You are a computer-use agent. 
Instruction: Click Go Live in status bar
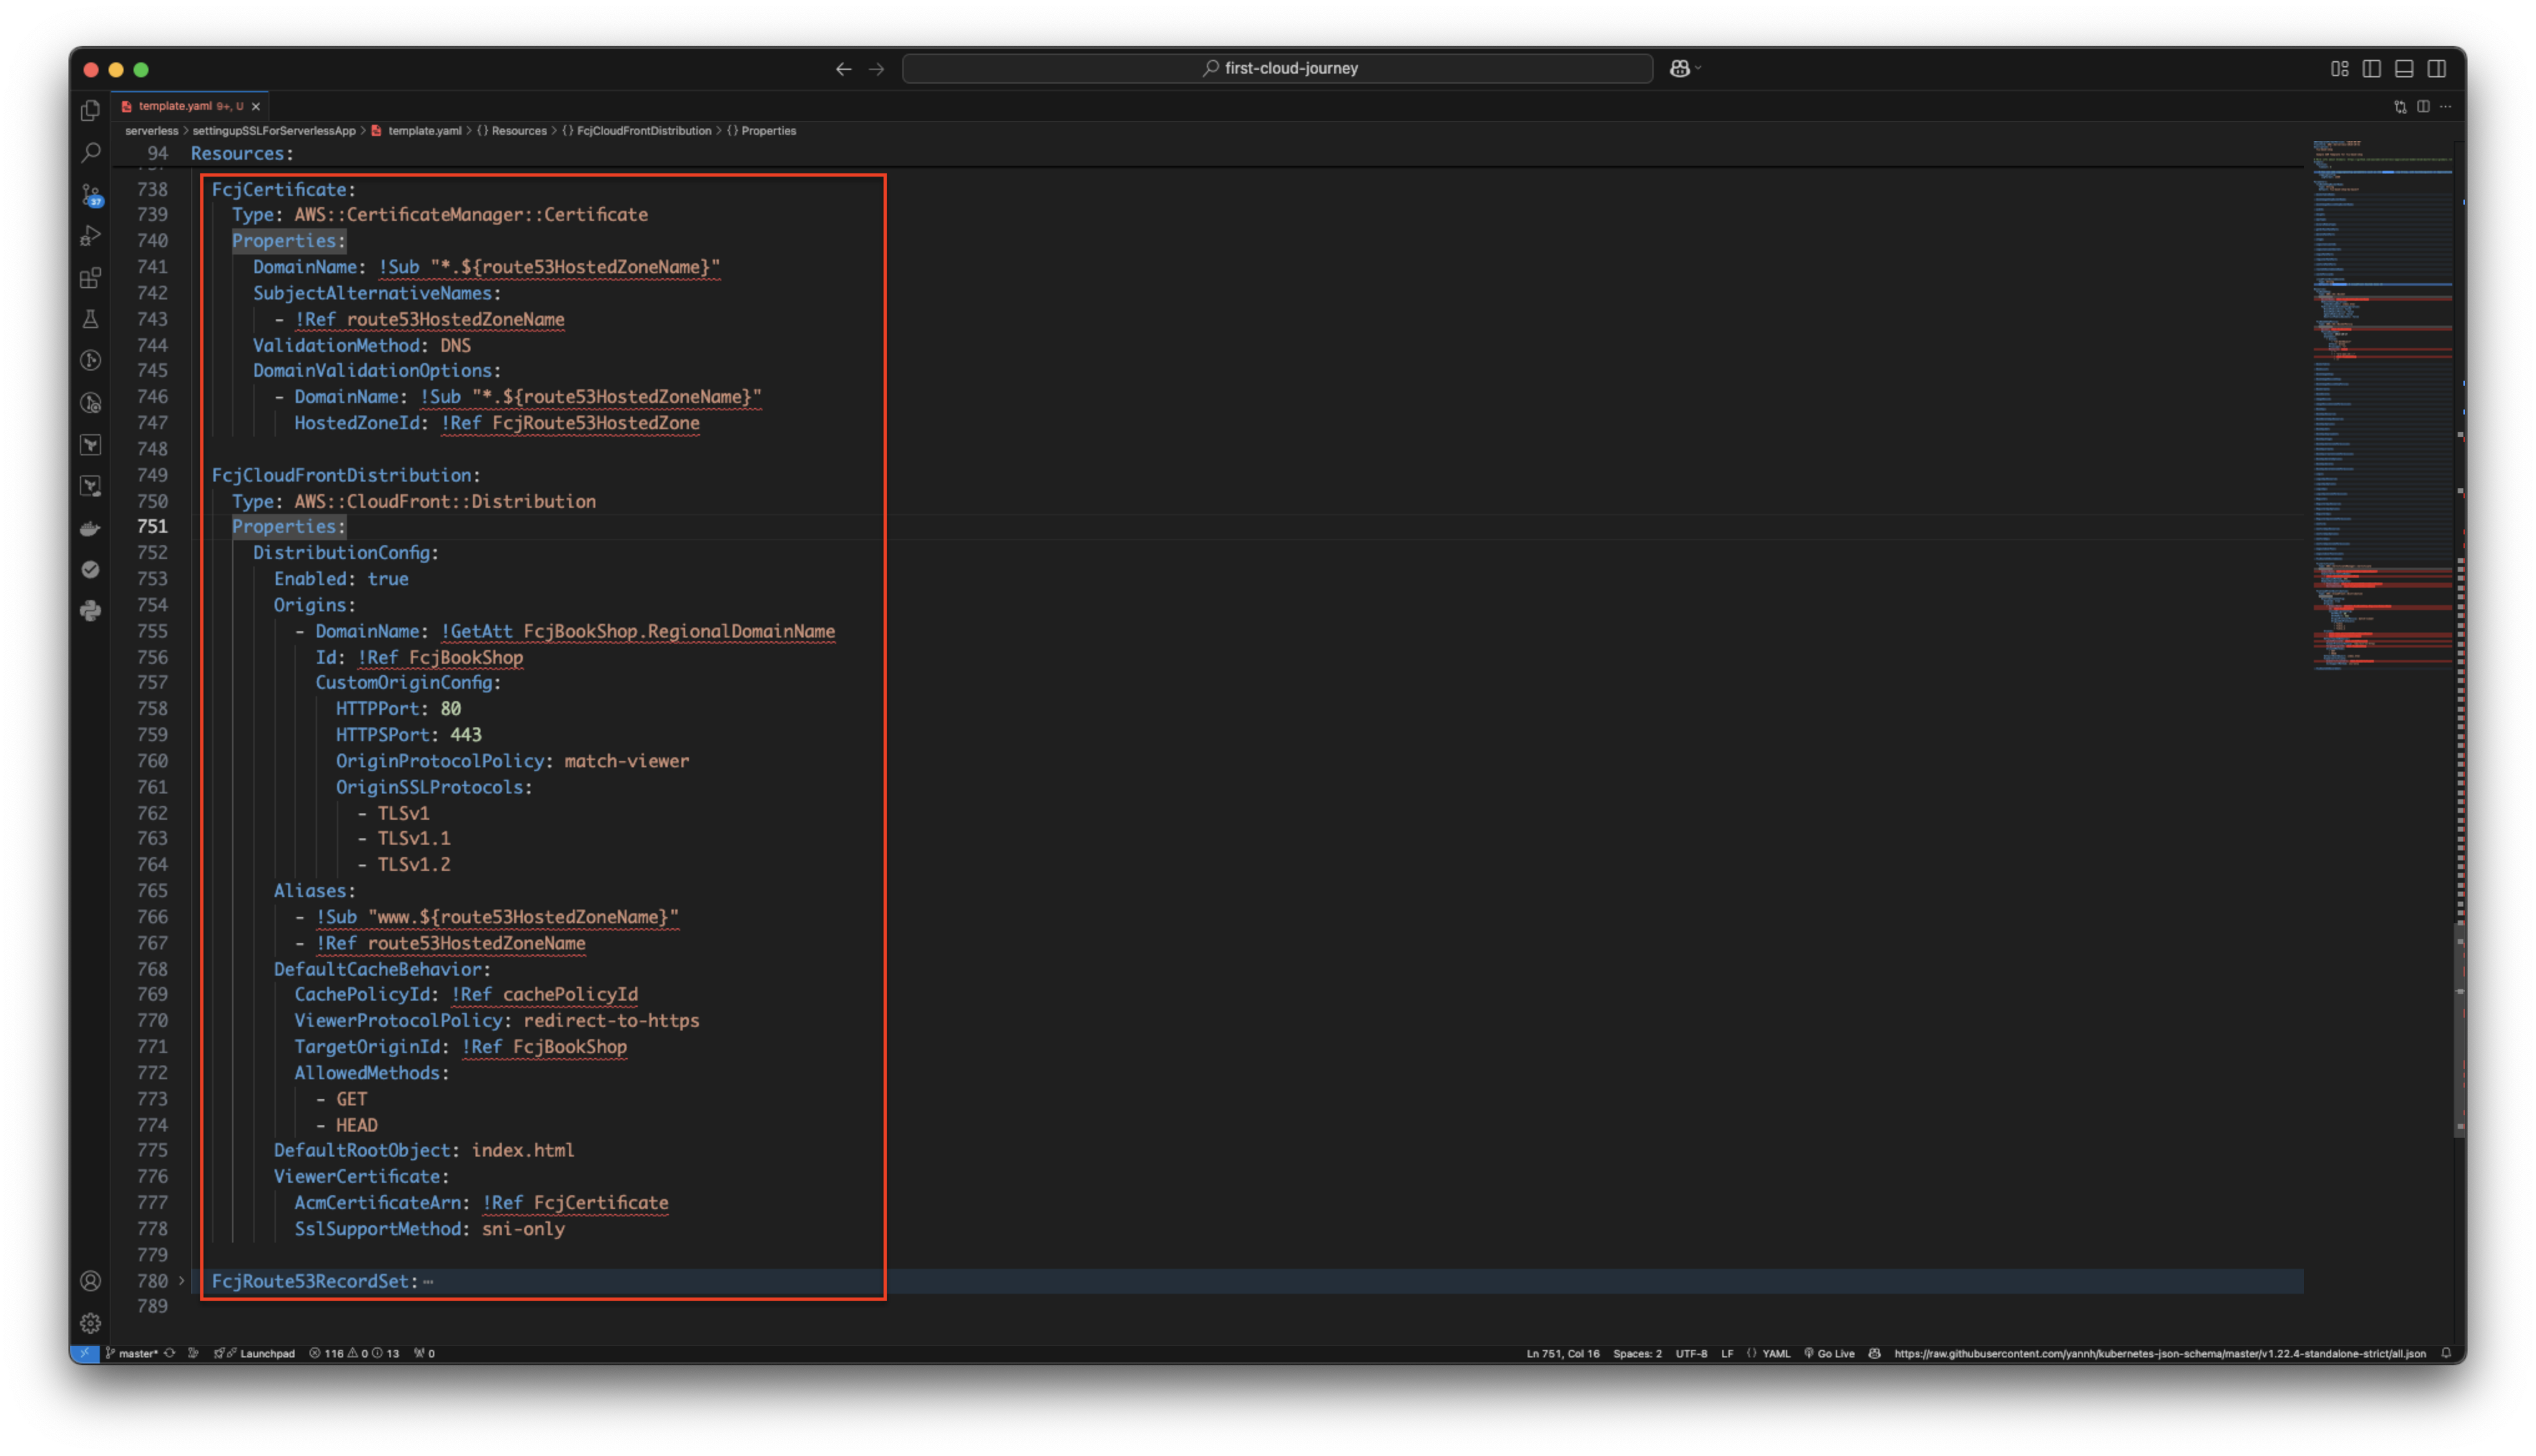tap(1829, 1353)
